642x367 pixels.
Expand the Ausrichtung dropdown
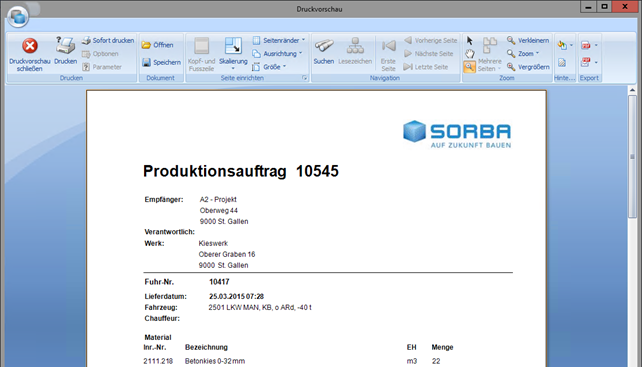click(278, 54)
